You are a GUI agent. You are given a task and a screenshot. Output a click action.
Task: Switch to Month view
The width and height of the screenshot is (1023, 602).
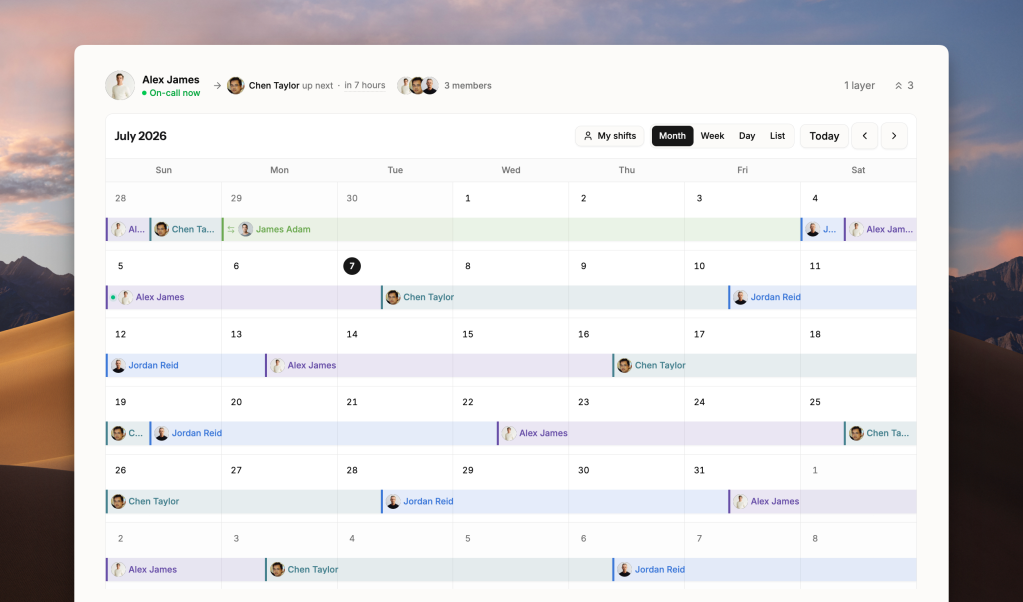tap(672, 136)
